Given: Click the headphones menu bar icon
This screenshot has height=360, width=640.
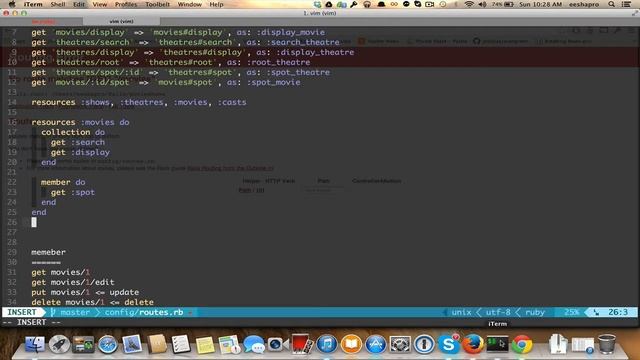Looking at the screenshot, I should [367, 4].
